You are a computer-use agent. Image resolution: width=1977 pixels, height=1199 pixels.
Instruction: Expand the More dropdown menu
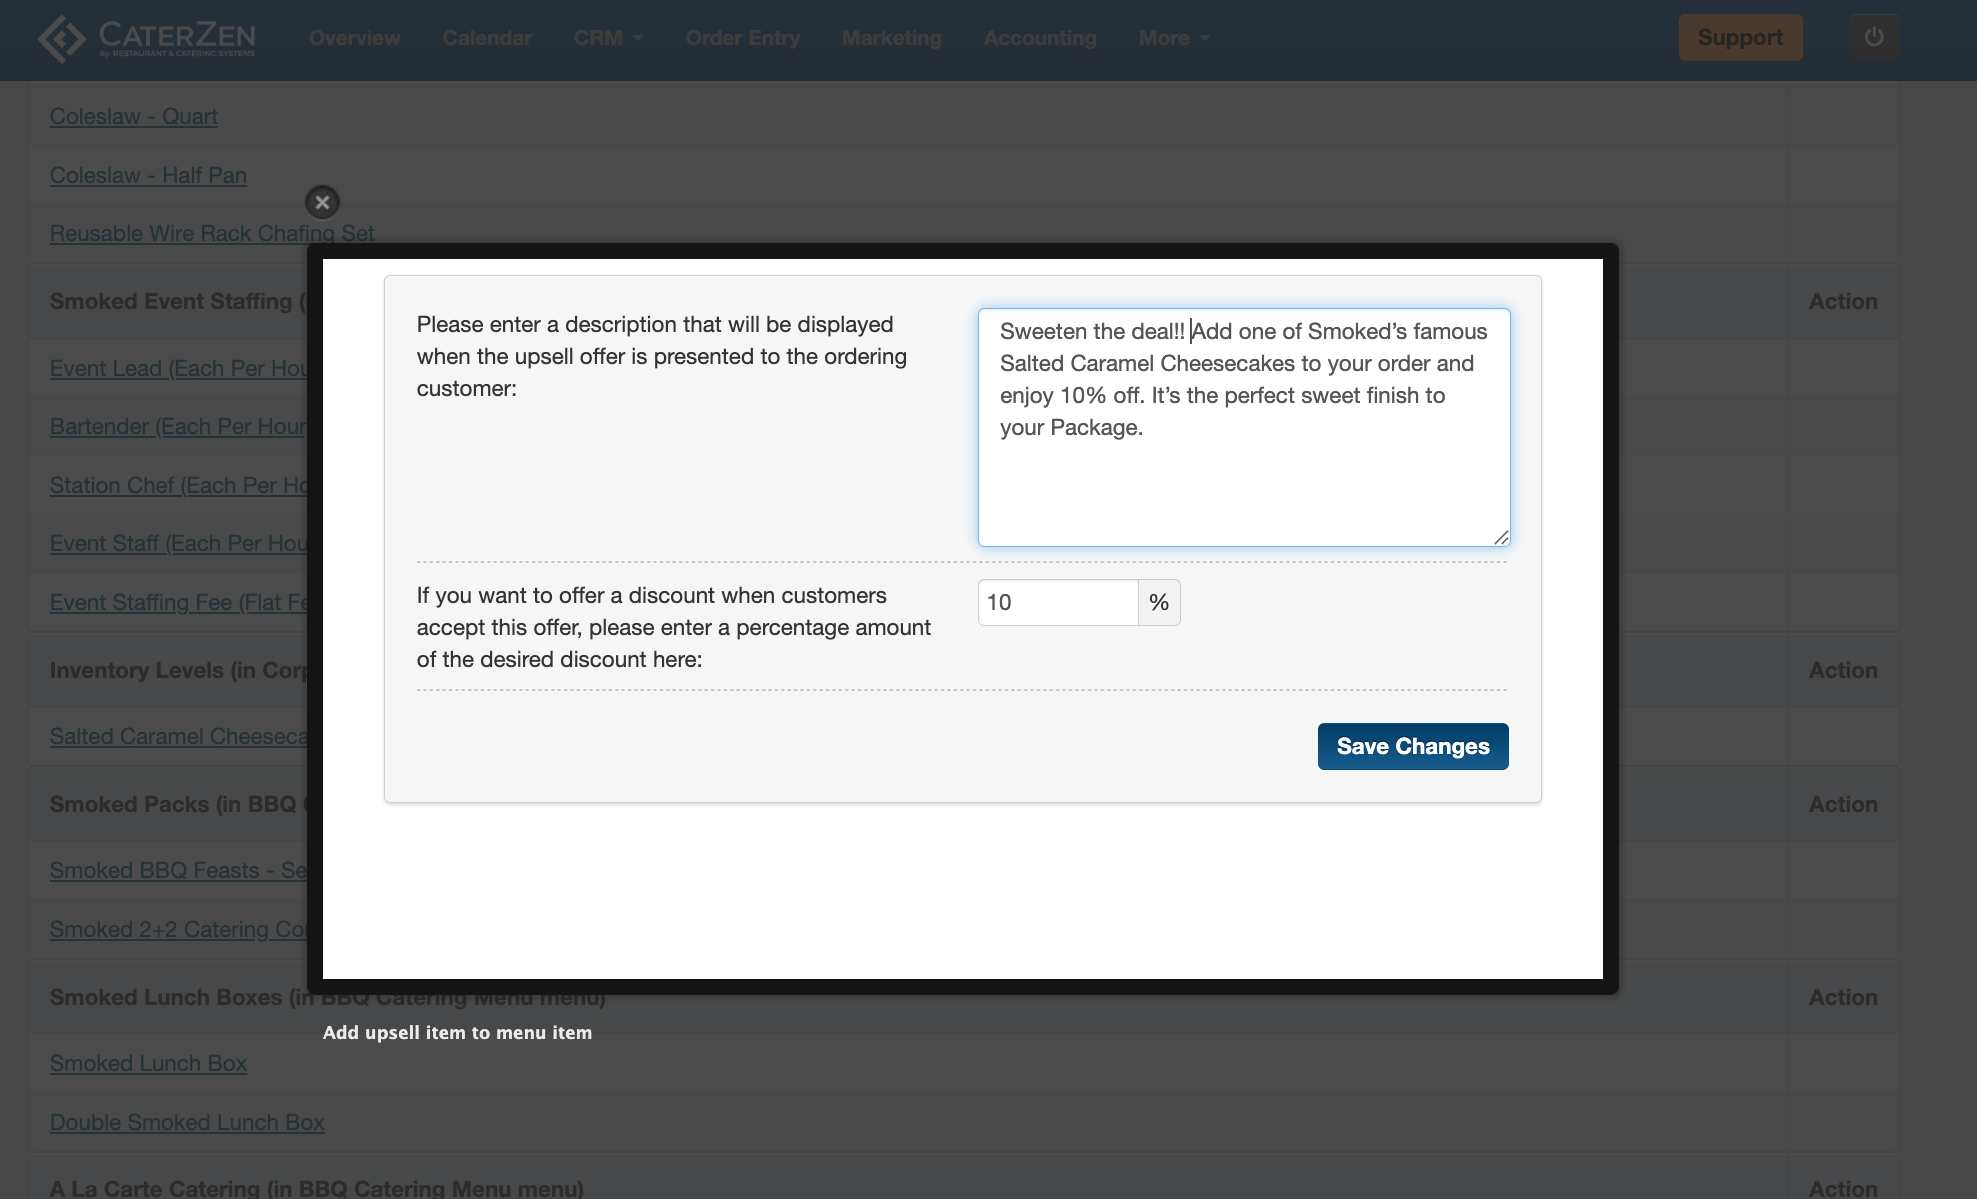pos(1174,38)
